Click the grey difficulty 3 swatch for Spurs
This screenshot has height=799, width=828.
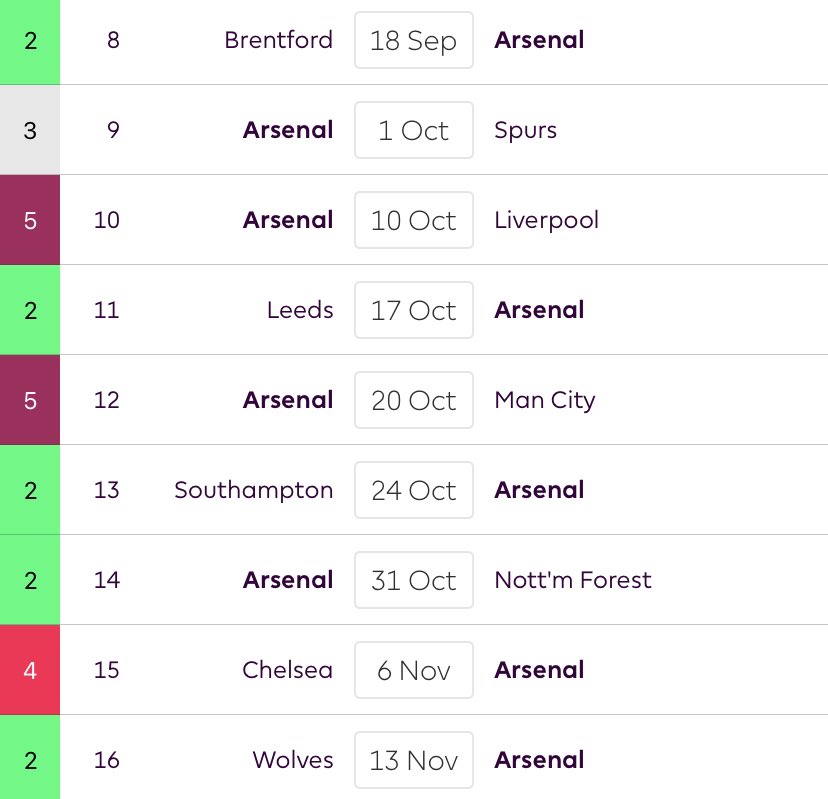point(30,131)
